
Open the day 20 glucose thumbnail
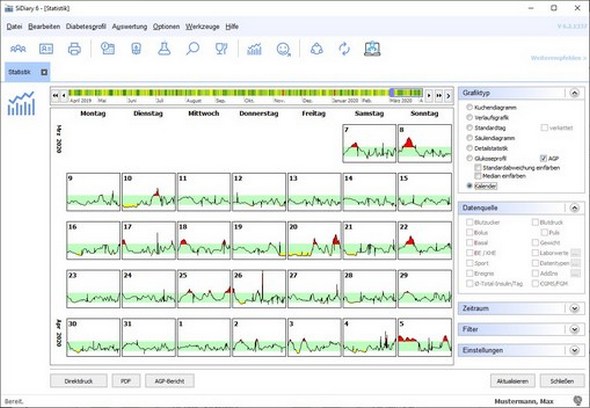314,241
